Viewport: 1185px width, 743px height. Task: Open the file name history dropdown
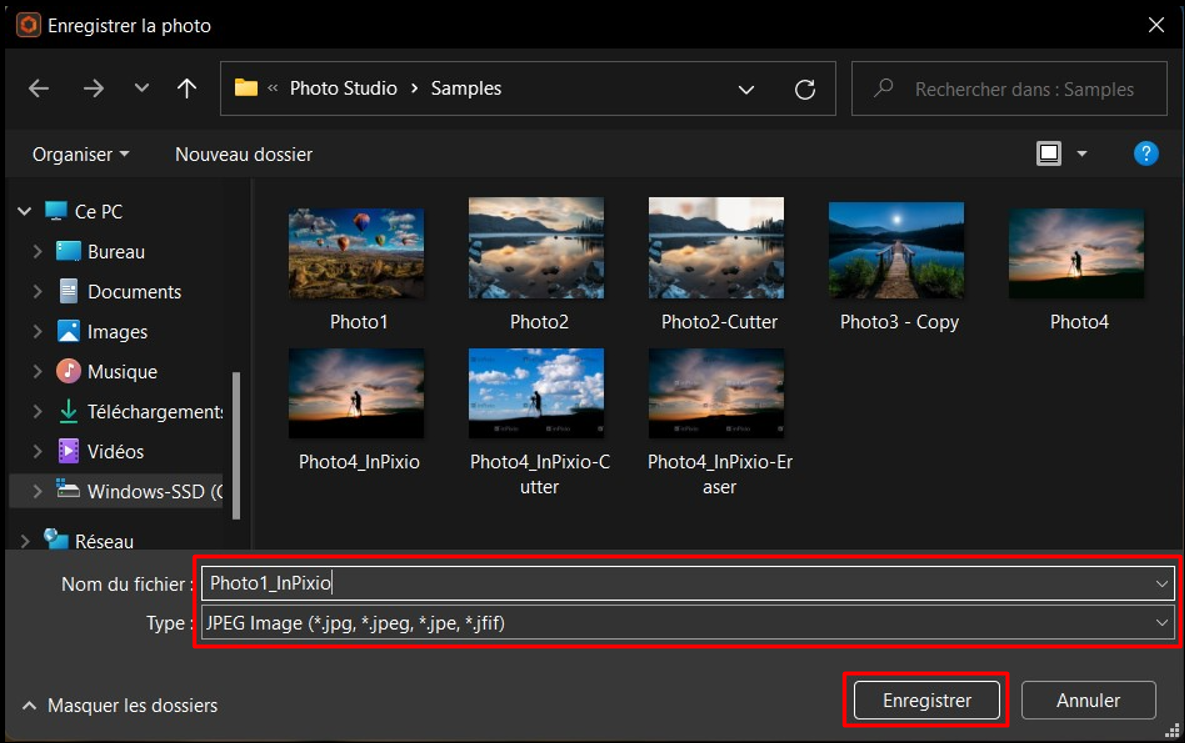coord(1162,584)
